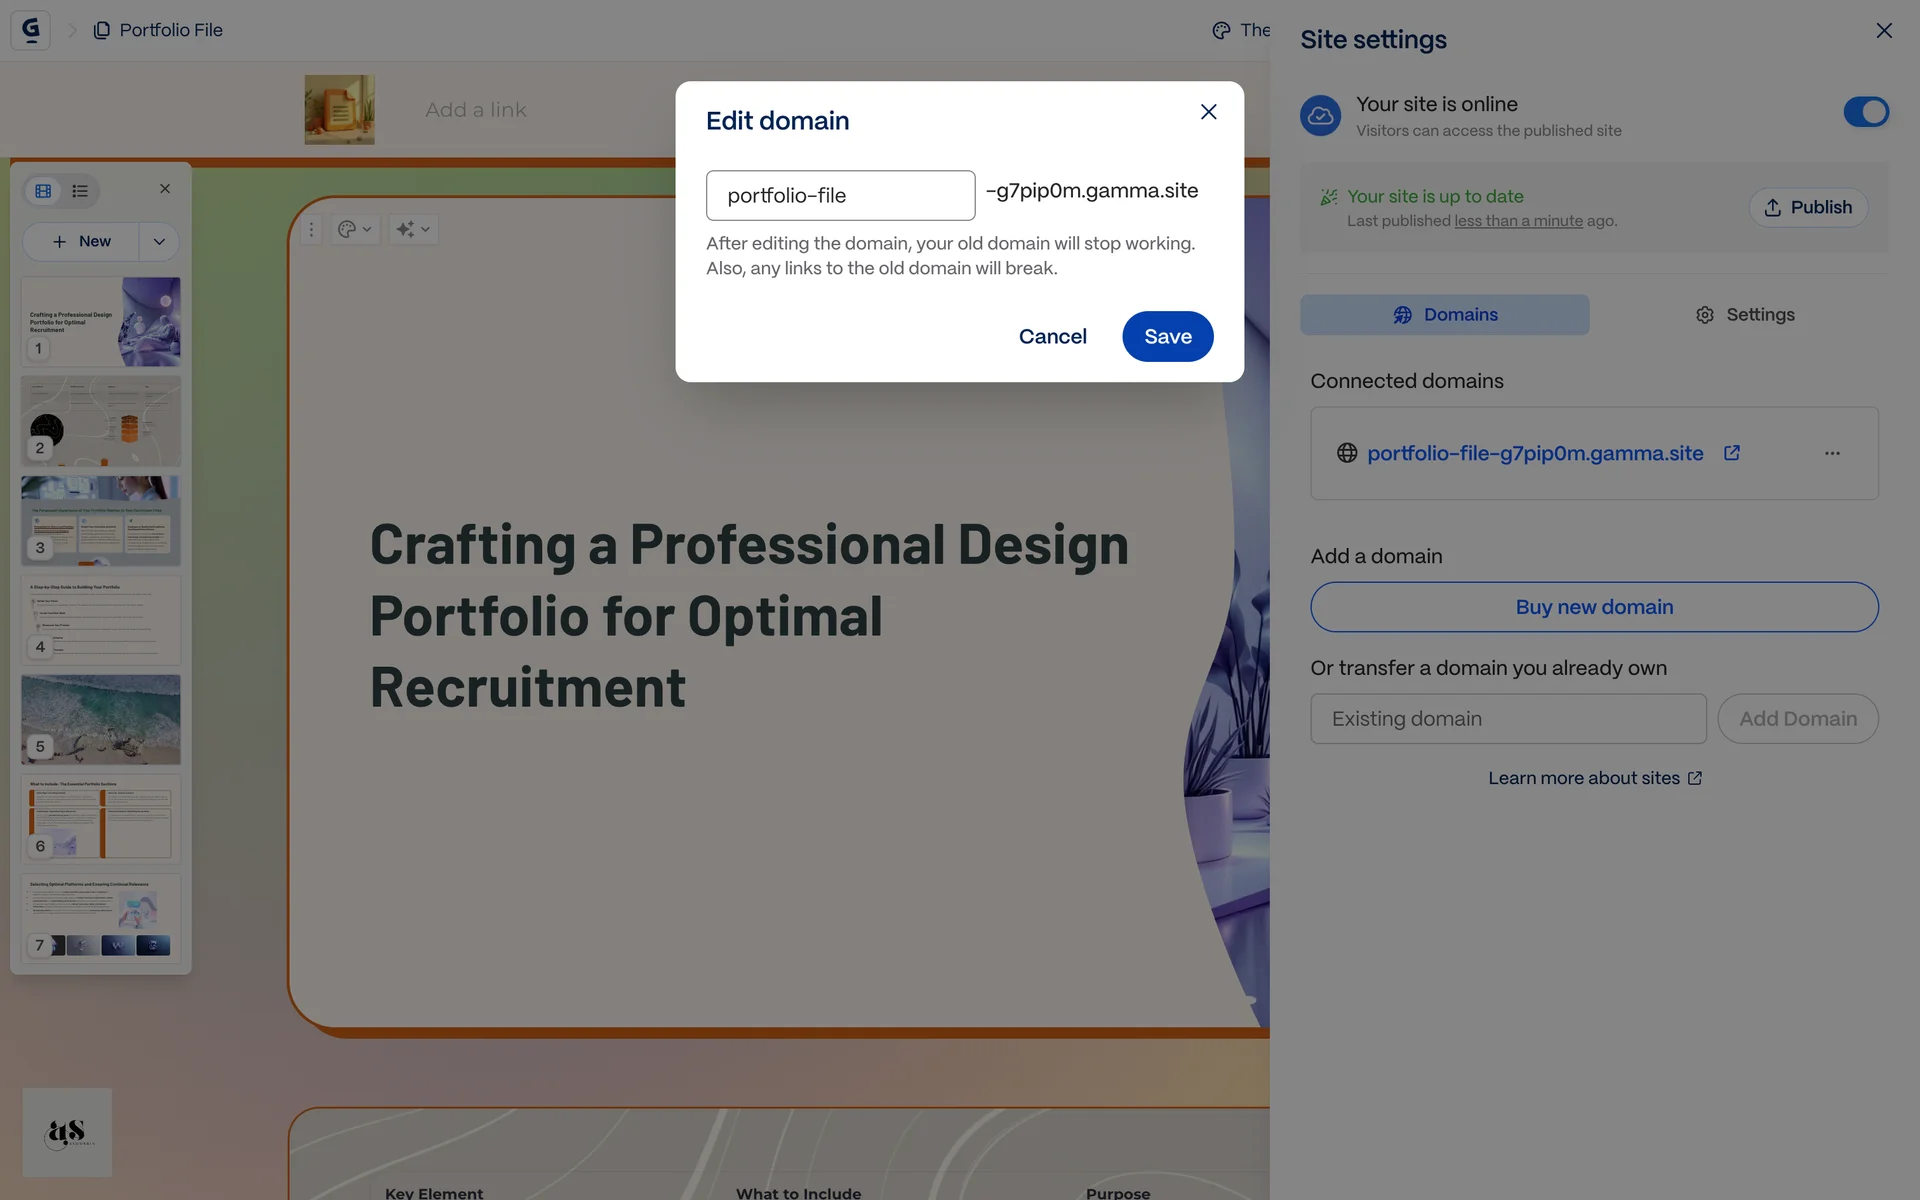Image resolution: width=1920 pixels, height=1200 pixels.
Task: Click the card theme palette icon
Action: click(346, 230)
